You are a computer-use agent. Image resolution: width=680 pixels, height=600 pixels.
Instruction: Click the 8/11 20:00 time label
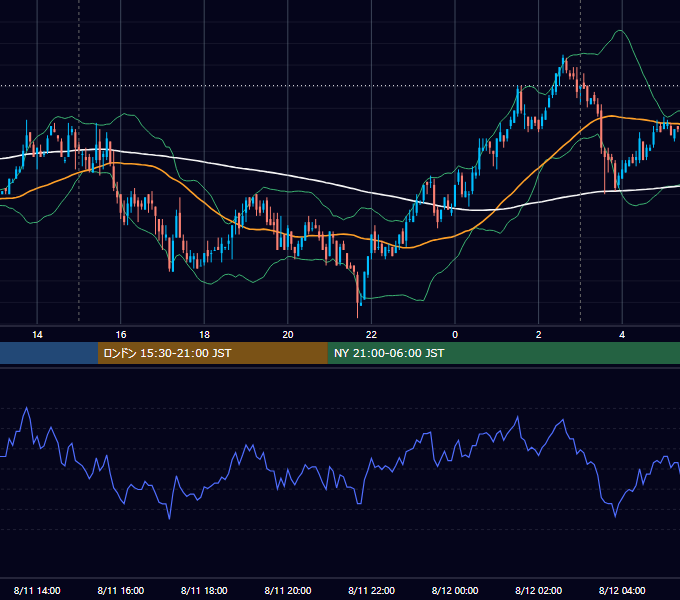click(288, 590)
